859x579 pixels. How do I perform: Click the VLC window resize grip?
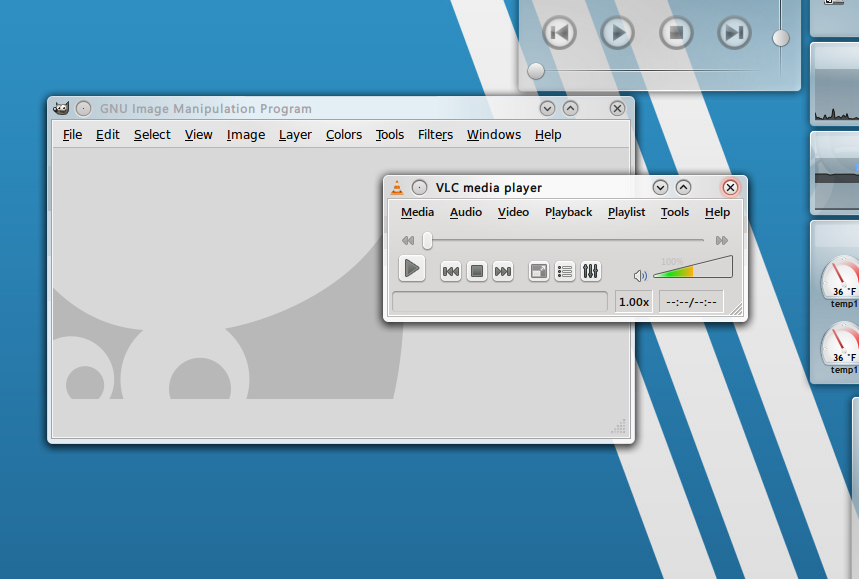point(736,310)
